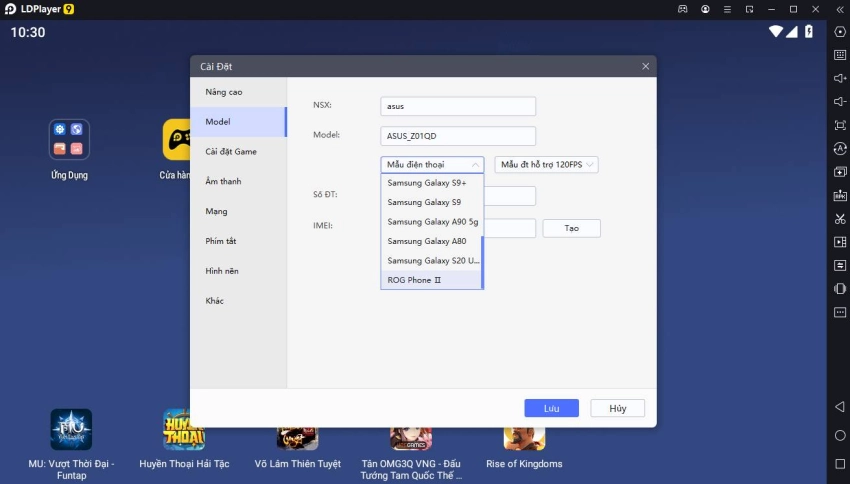This screenshot has width=850, height=484.
Task: Click the Android back triangle button
Action: point(840,406)
